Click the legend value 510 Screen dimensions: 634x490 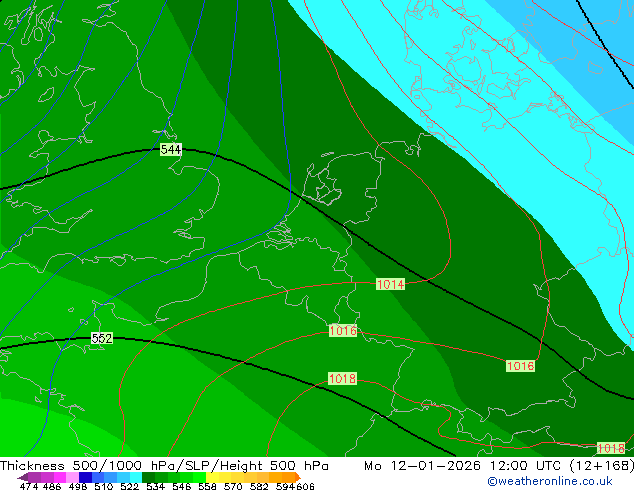[104, 486]
